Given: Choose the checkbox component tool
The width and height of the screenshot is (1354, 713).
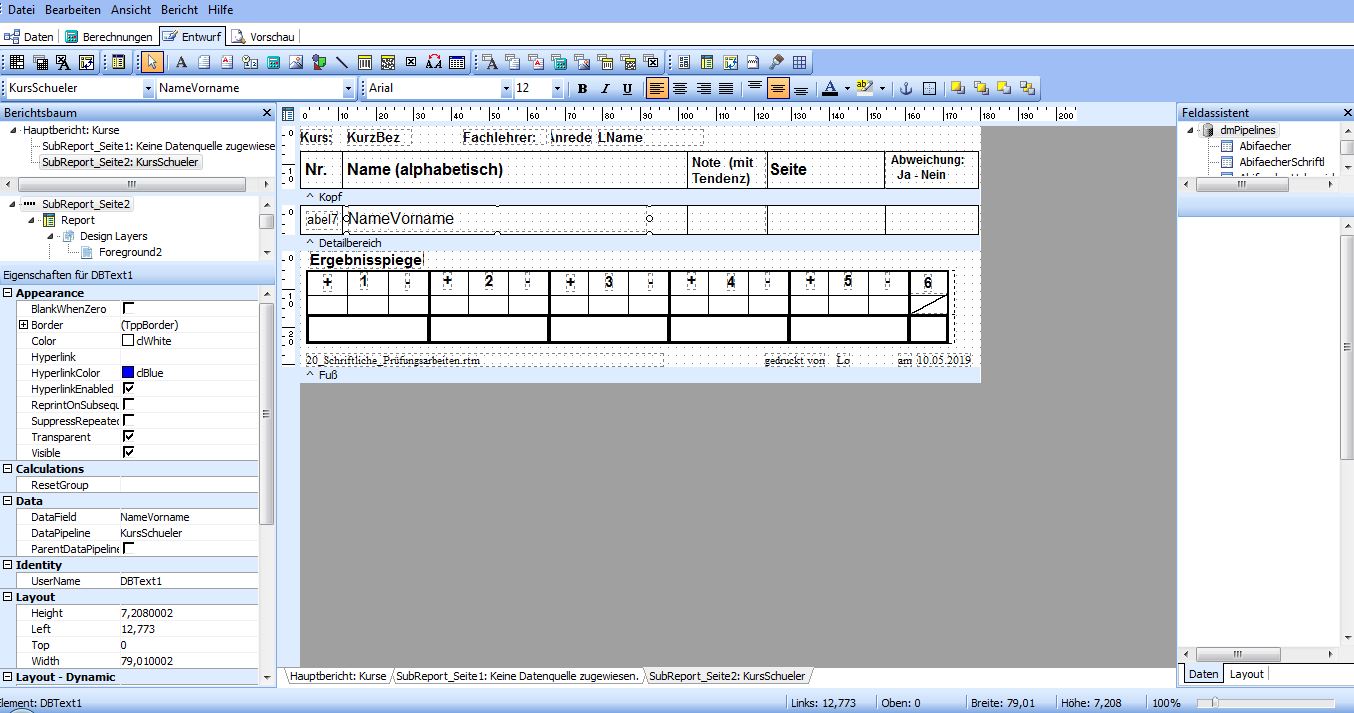Looking at the screenshot, I should [411, 62].
